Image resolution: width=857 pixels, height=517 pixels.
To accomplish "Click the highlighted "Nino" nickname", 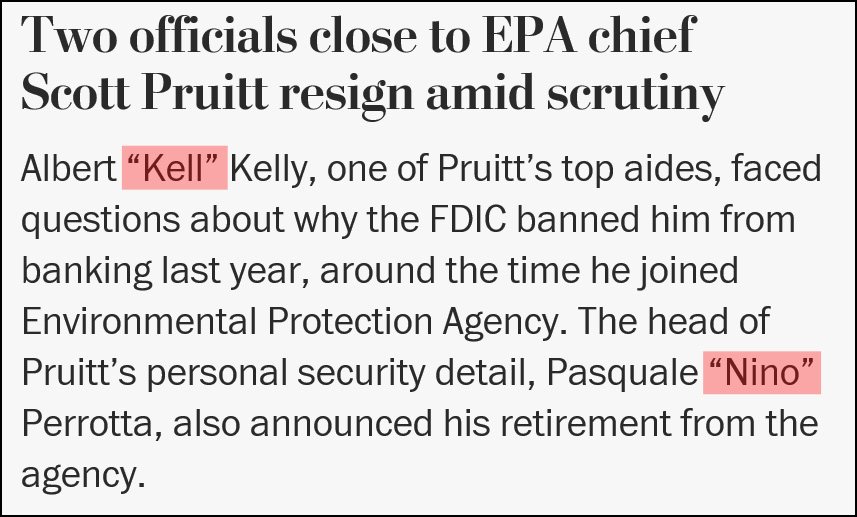I will point(763,373).
